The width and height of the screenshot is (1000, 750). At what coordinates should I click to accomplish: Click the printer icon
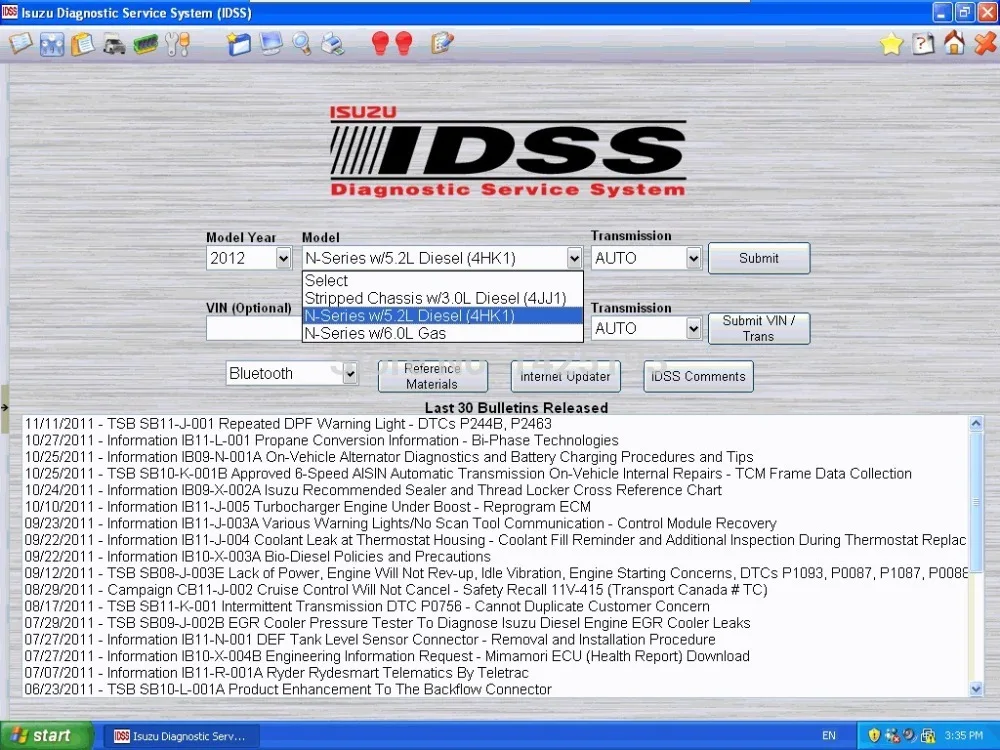pyautogui.click(x=332, y=44)
